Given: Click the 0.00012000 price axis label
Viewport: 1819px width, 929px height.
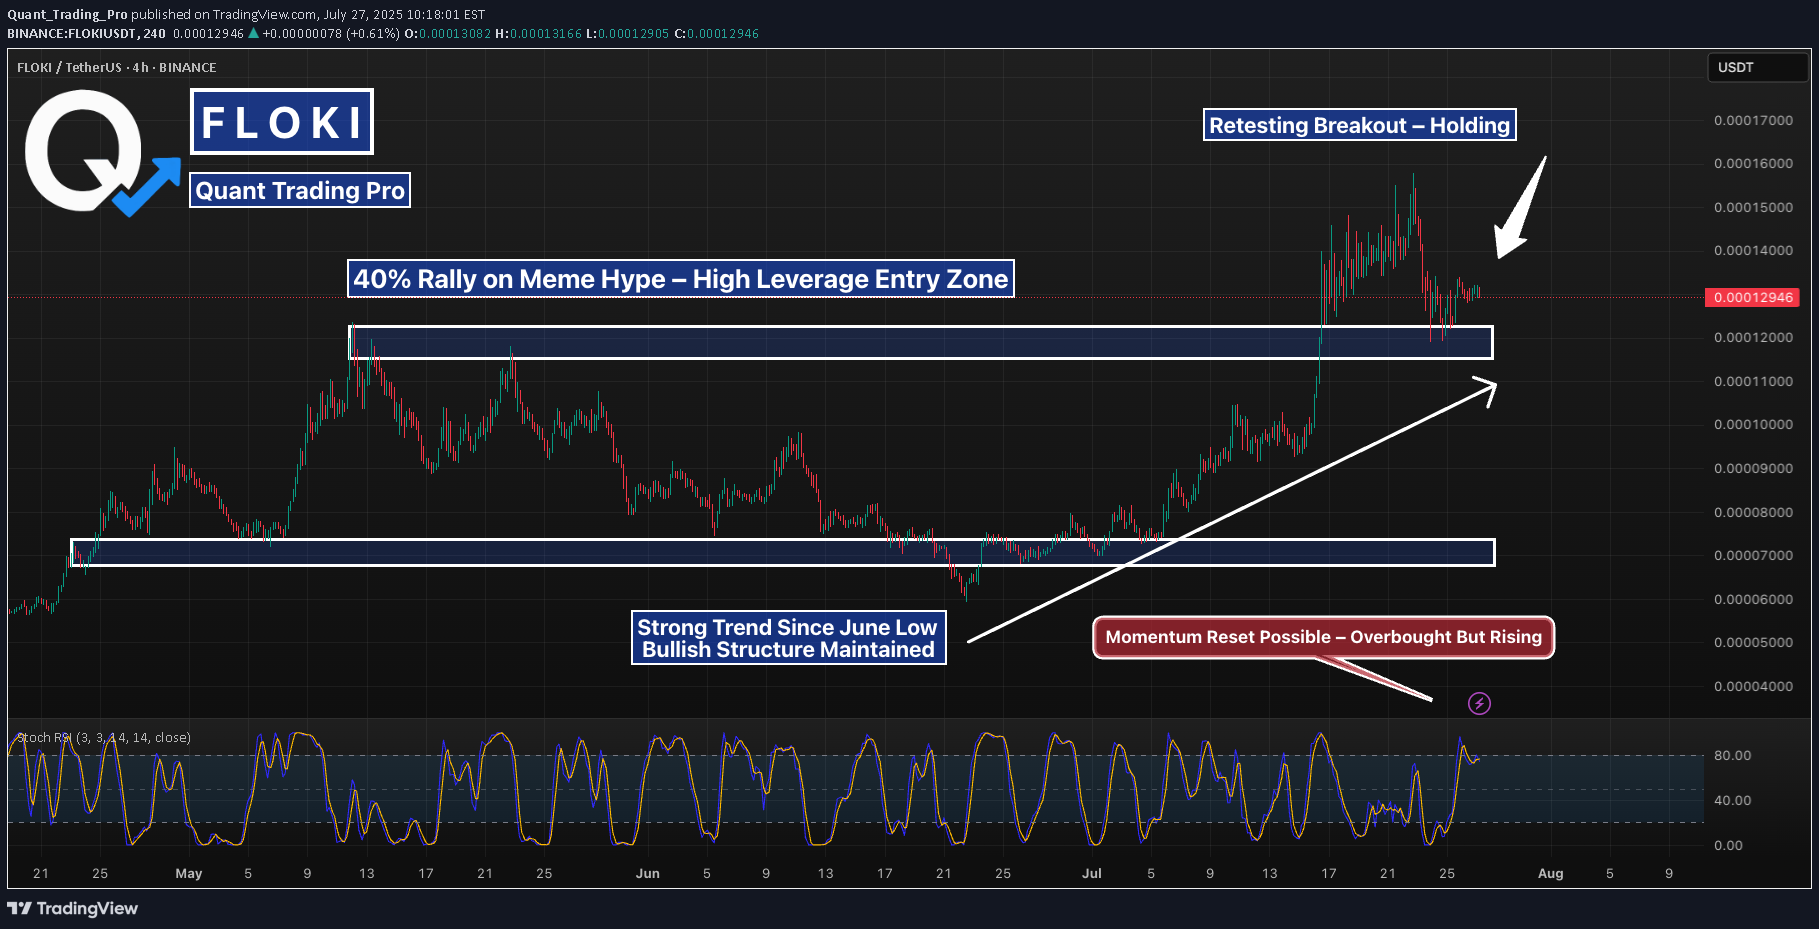Looking at the screenshot, I should point(1753,337).
